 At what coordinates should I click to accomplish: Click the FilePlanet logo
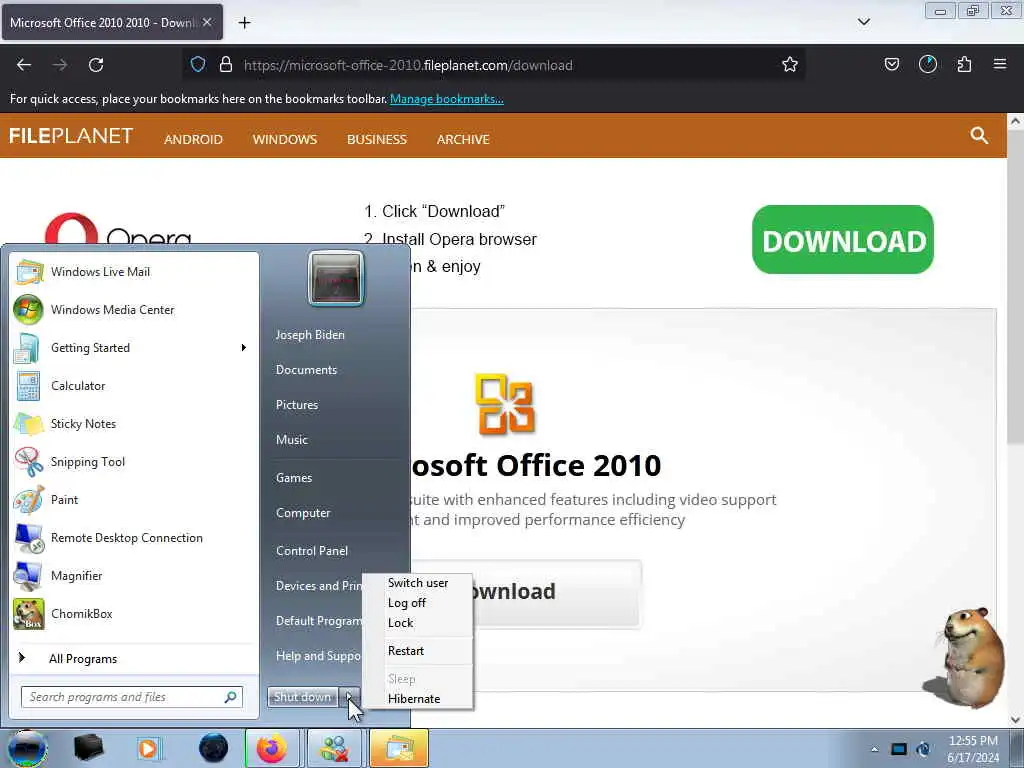tap(71, 136)
